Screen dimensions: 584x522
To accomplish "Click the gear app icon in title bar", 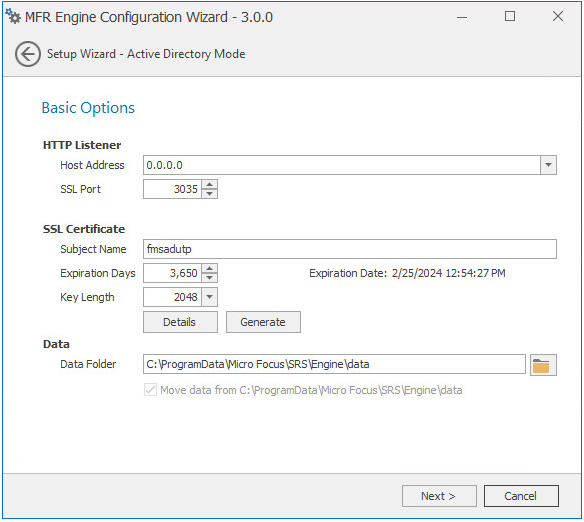I will [13, 16].
